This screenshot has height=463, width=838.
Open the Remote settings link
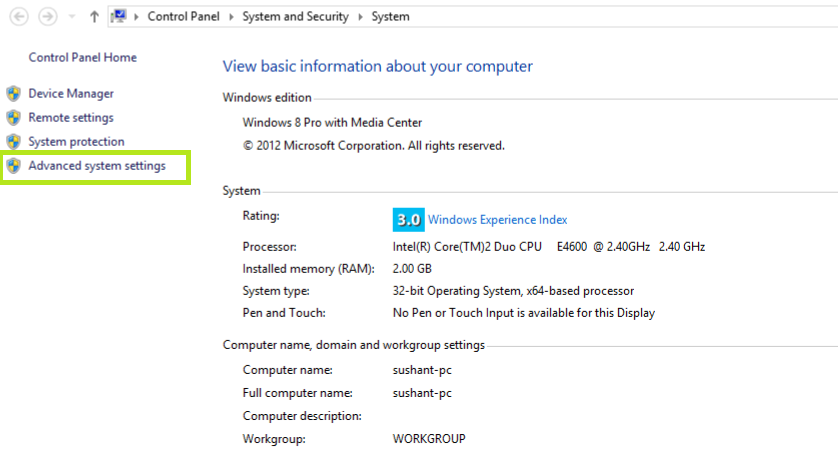(x=71, y=118)
